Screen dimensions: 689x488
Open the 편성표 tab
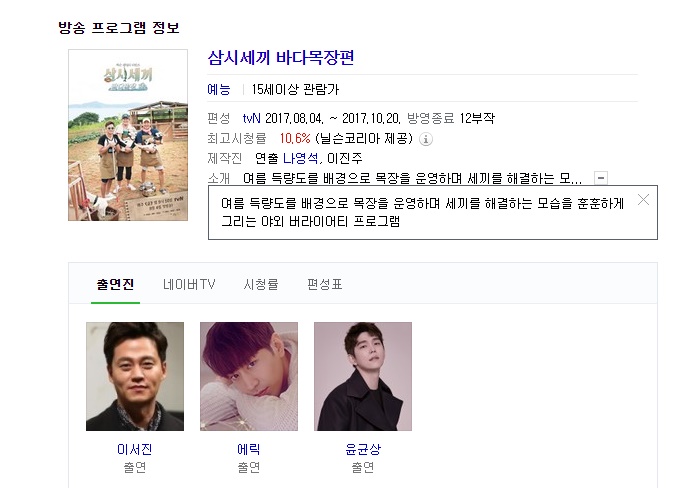pyautogui.click(x=324, y=284)
